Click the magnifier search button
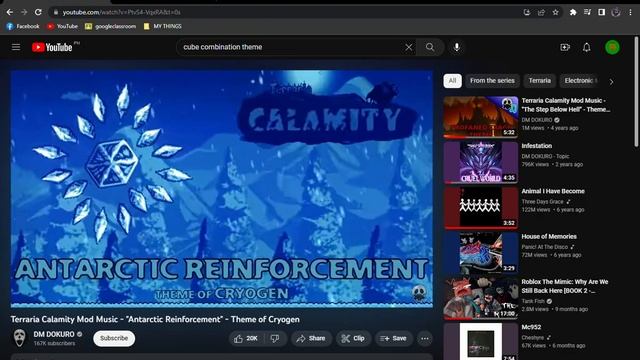Screen dimensions: 640x360 click(x=430, y=47)
